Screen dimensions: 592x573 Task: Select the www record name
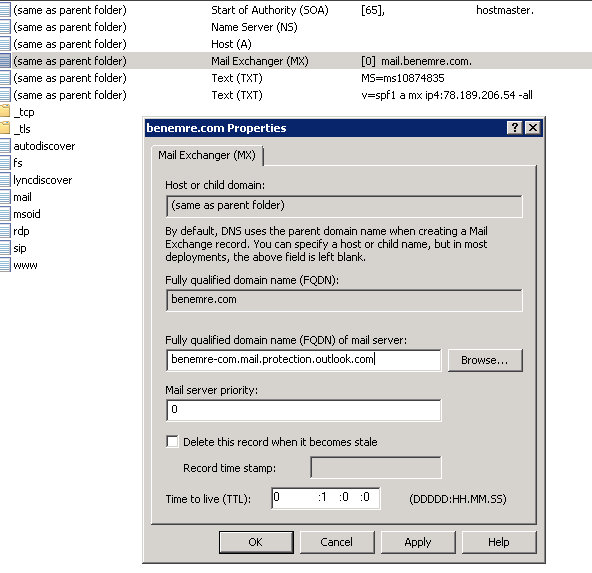(x=25, y=265)
